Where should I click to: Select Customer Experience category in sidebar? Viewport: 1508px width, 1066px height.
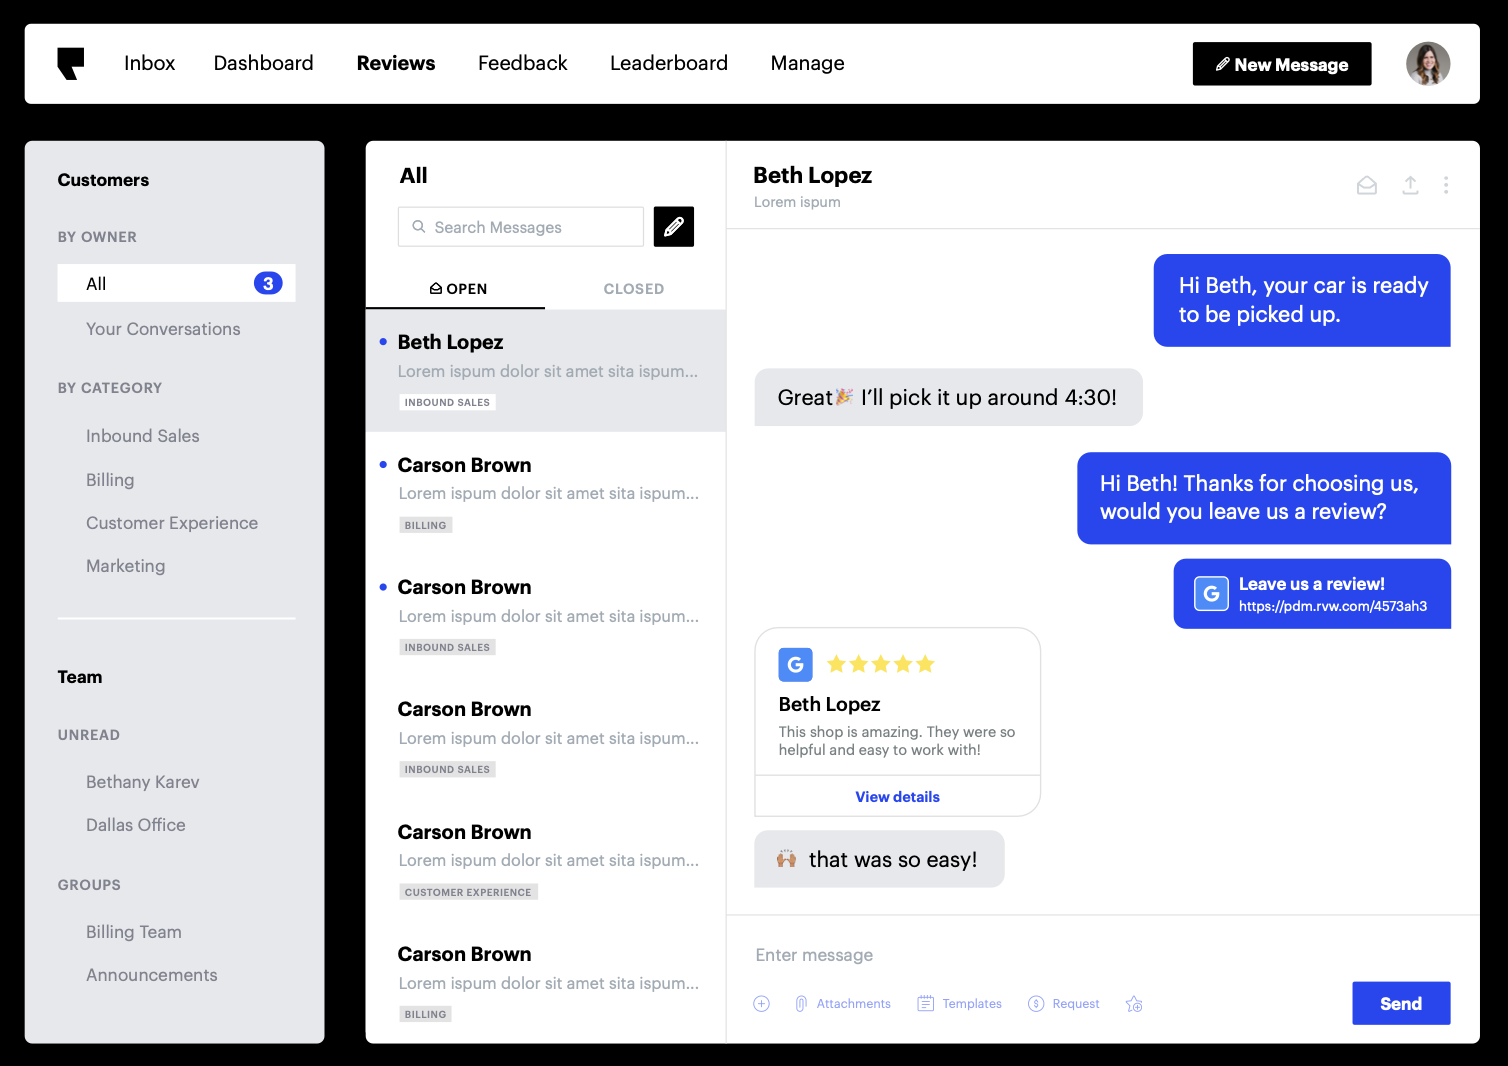[172, 523]
